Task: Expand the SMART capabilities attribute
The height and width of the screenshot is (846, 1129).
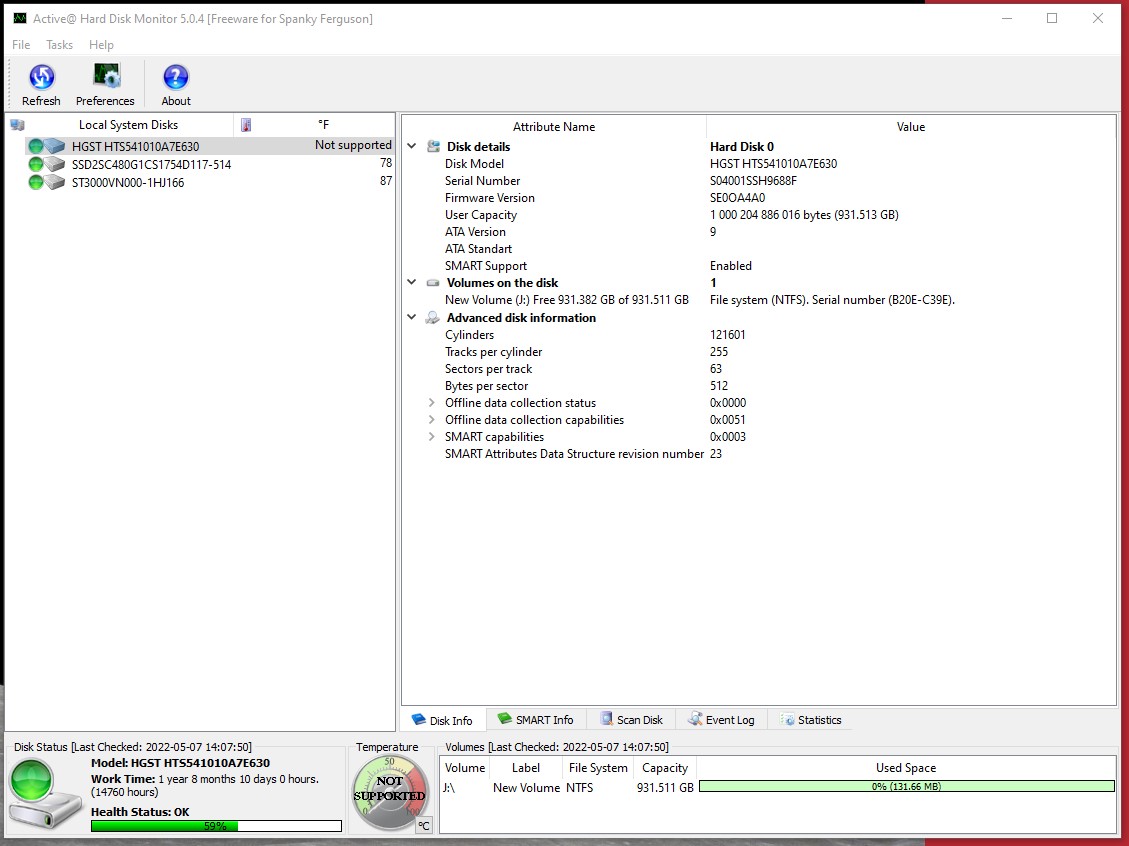Action: tap(431, 436)
